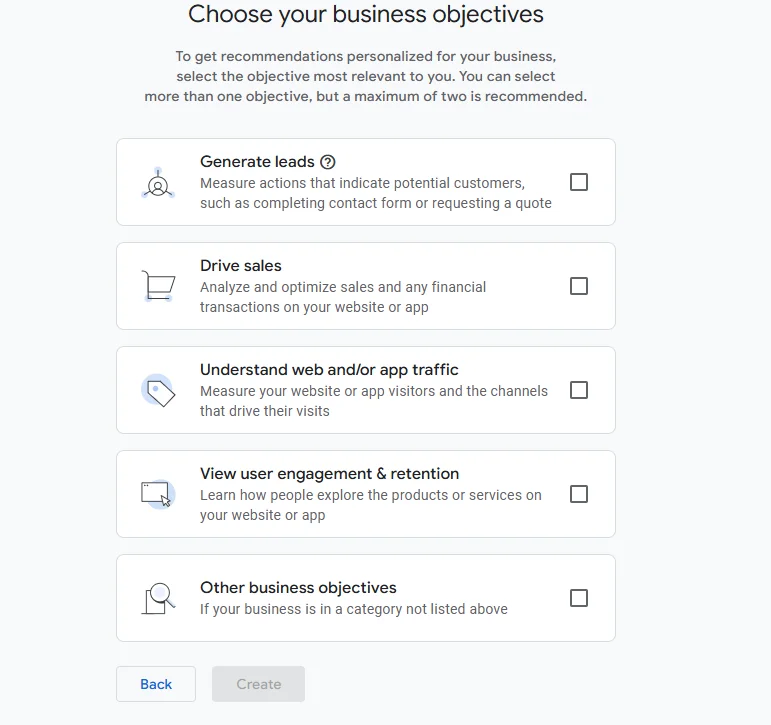The height and width of the screenshot is (725, 771).
Task: Select the Understand web and/or app traffic heading
Action: [329, 370]
